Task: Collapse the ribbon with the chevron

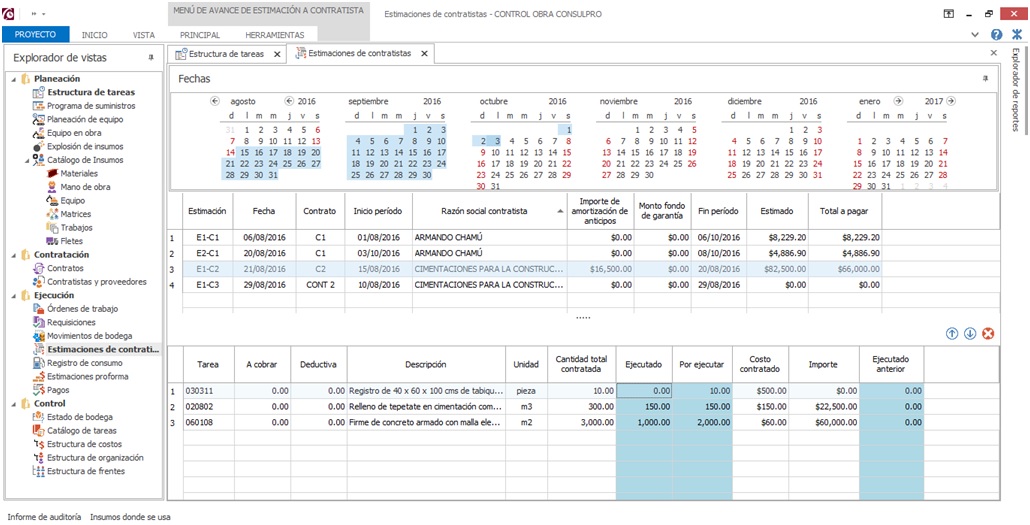Action: click(975, 35)
